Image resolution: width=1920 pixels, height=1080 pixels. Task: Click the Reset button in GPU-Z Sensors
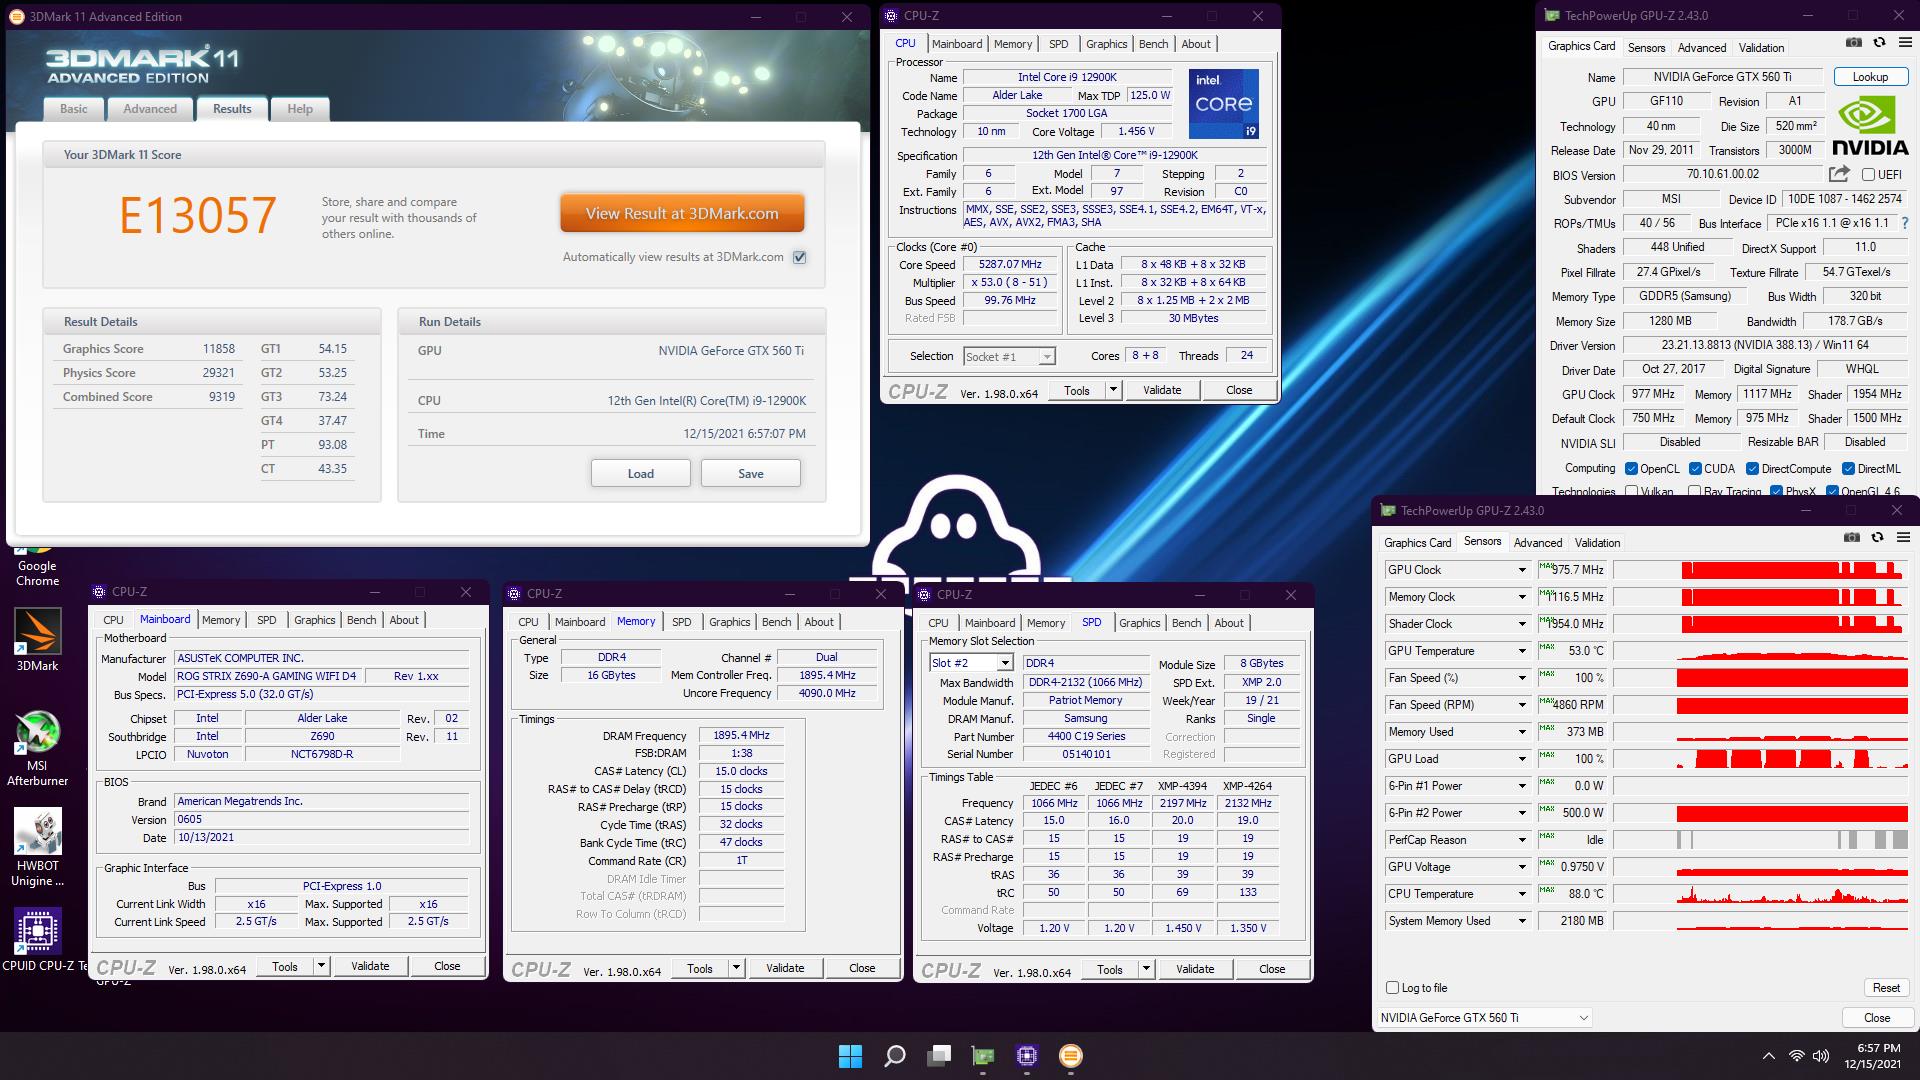point(1886,988)
